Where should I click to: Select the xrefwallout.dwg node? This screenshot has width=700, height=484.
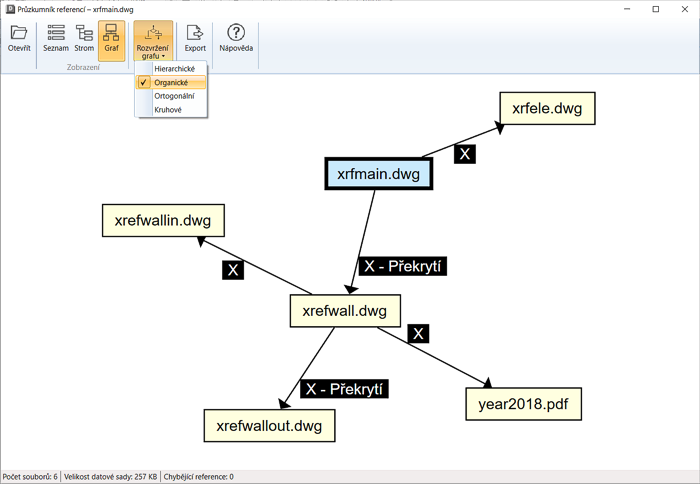pyautogui.click(x=269, y=425)
